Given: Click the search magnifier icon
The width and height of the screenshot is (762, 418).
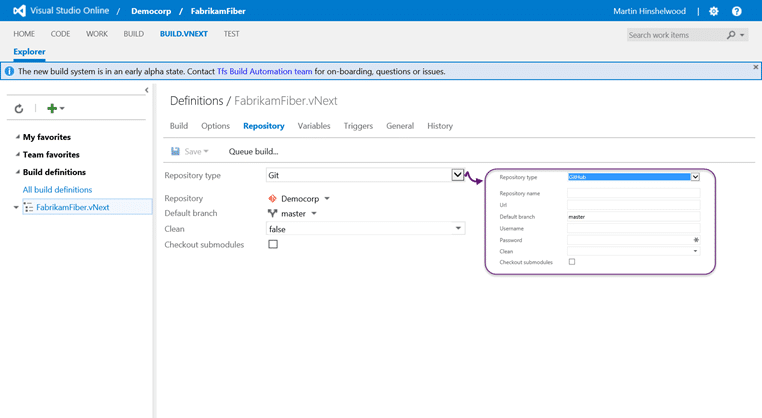Looking at the screenshot, I should click(731, 35).
